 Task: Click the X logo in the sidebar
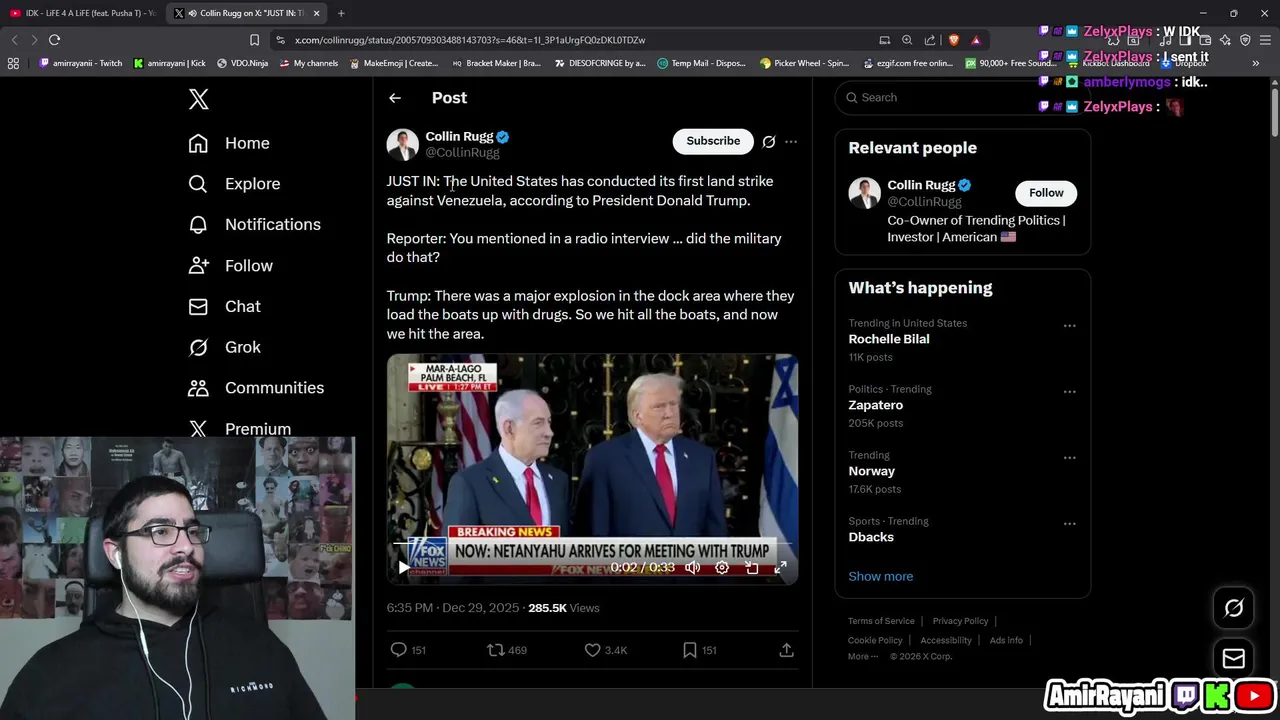tap(198, 99)
